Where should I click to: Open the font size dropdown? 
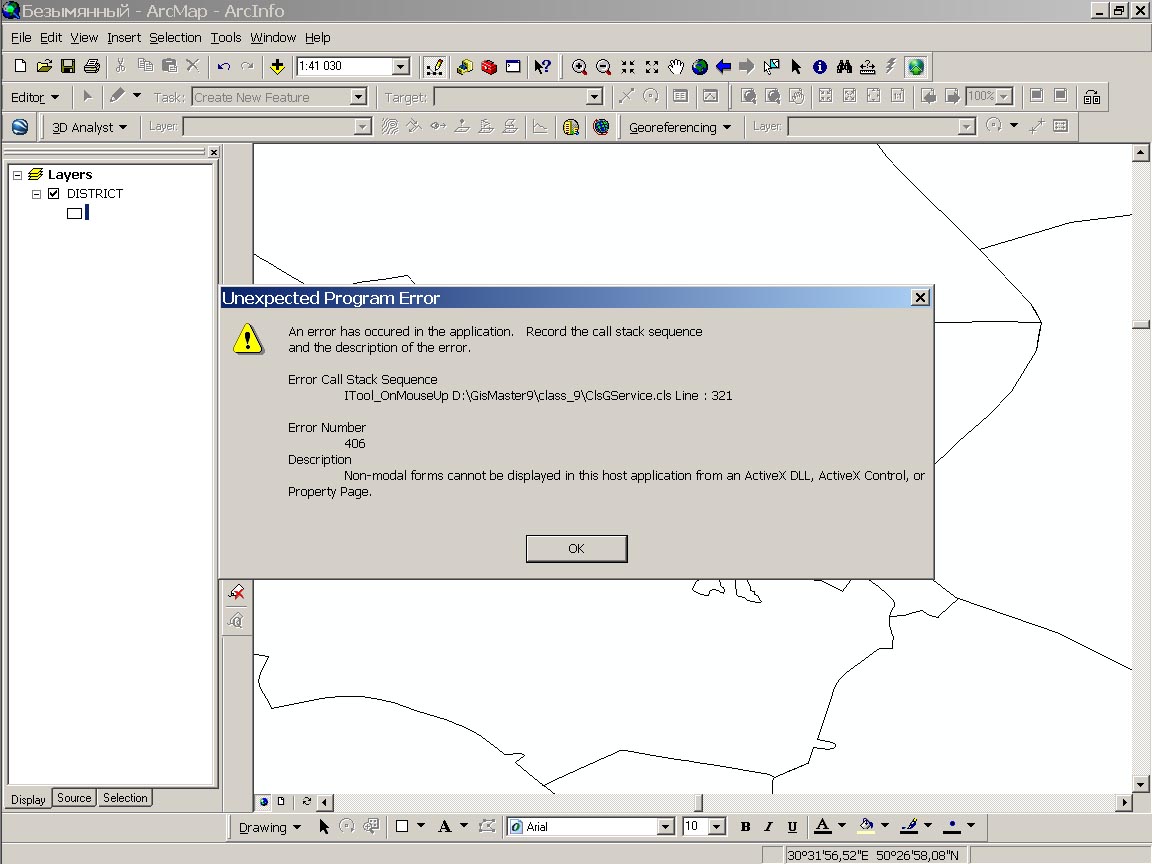click(717, 827)
